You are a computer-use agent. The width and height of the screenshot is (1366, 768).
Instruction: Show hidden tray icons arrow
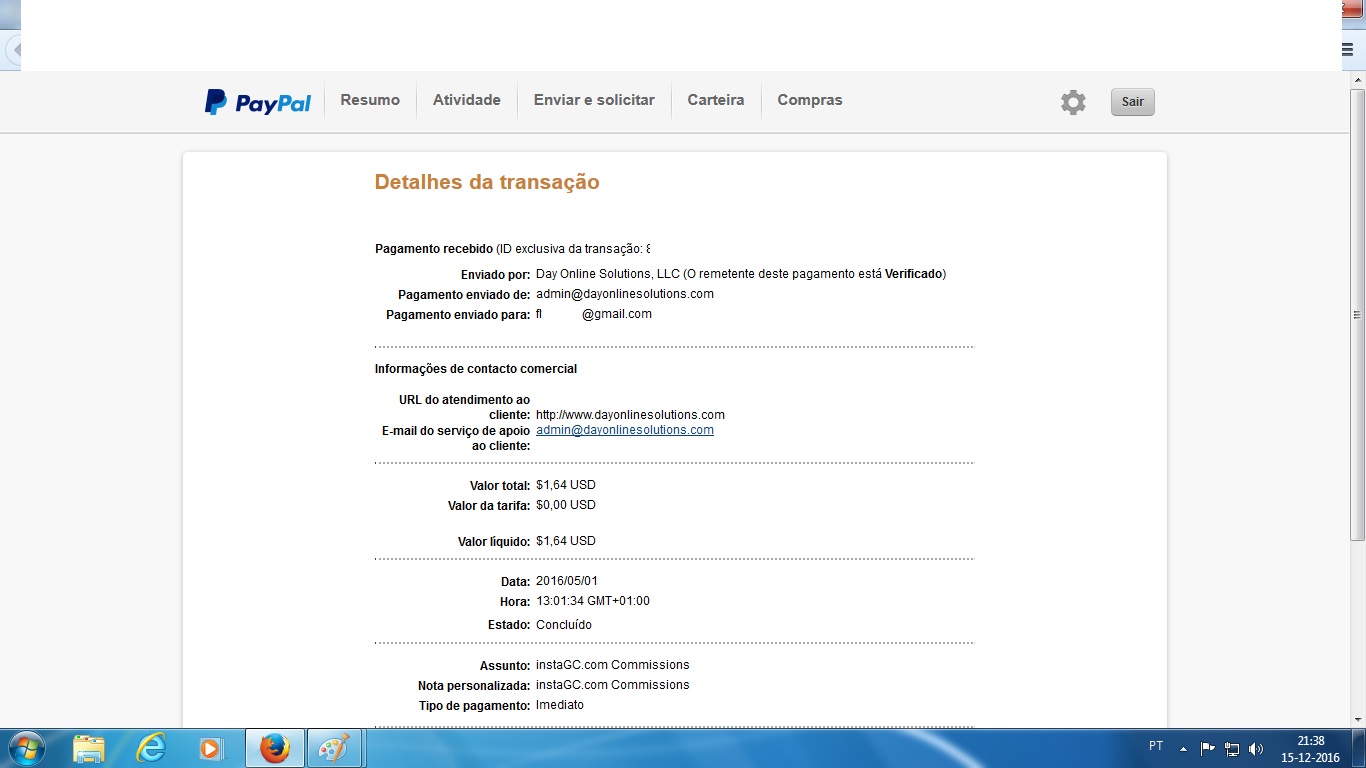tap(1184, 748)
